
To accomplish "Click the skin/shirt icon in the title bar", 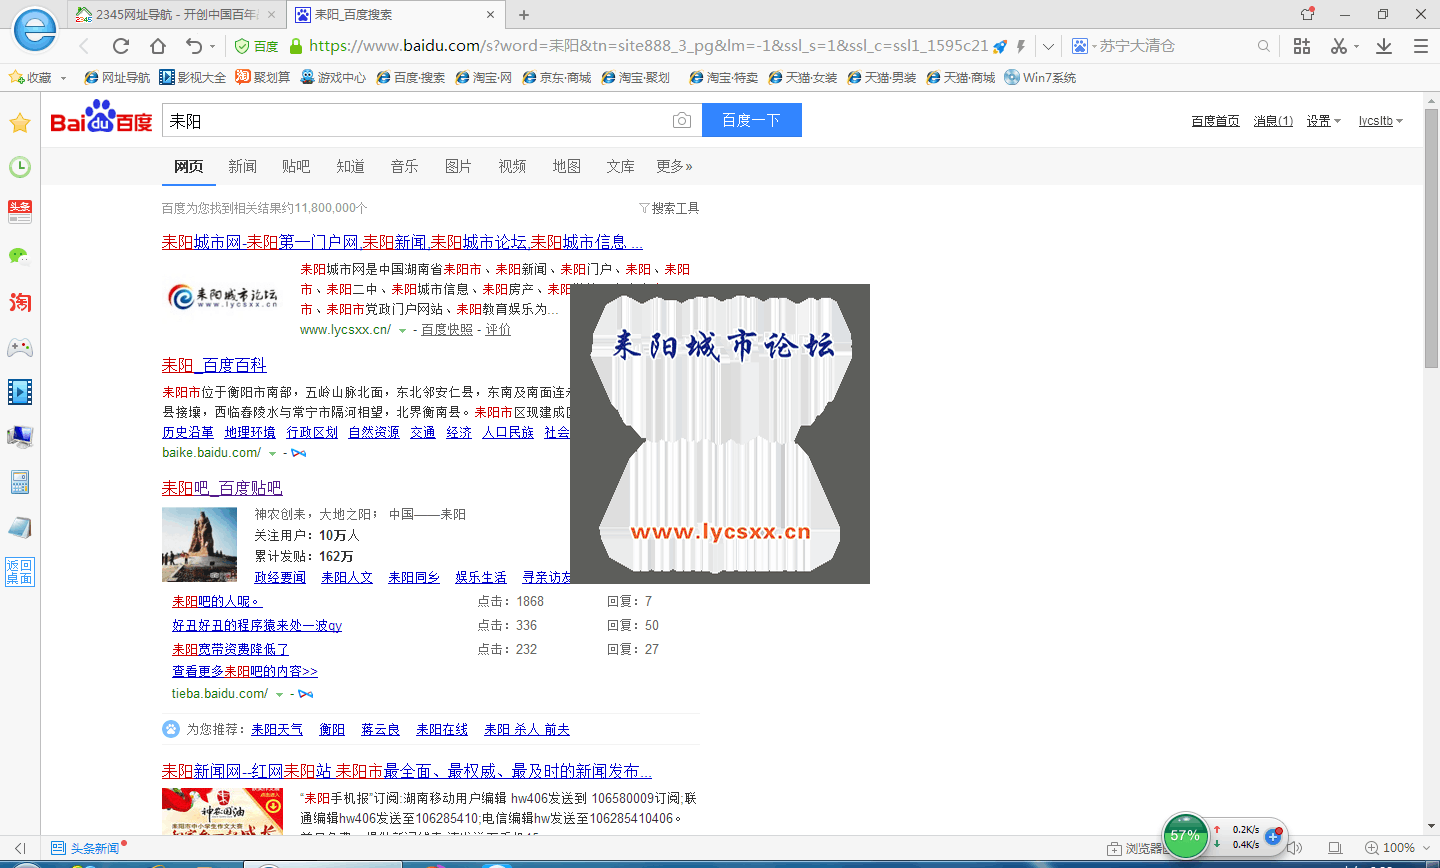I will pyautogui.click(x=1308, y=14).
